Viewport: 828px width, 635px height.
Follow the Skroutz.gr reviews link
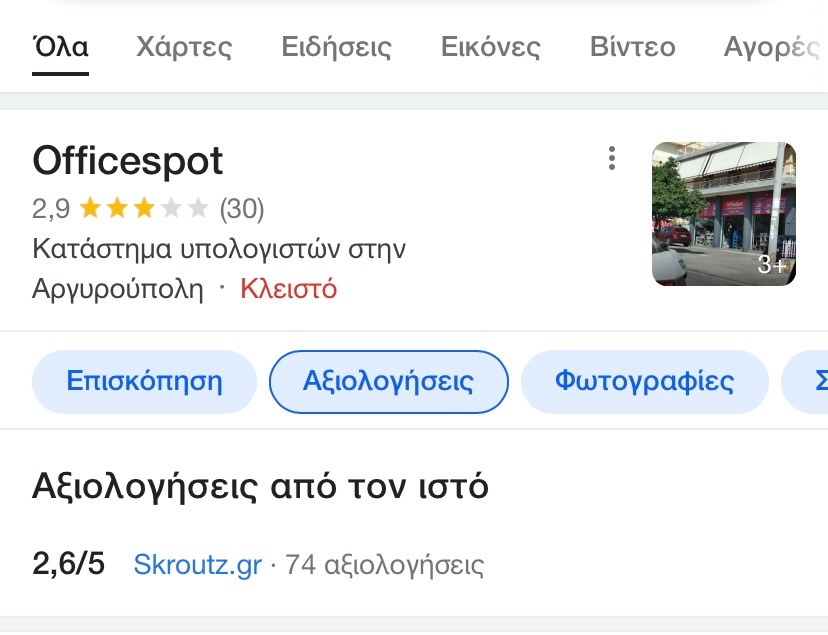(197, 565)
